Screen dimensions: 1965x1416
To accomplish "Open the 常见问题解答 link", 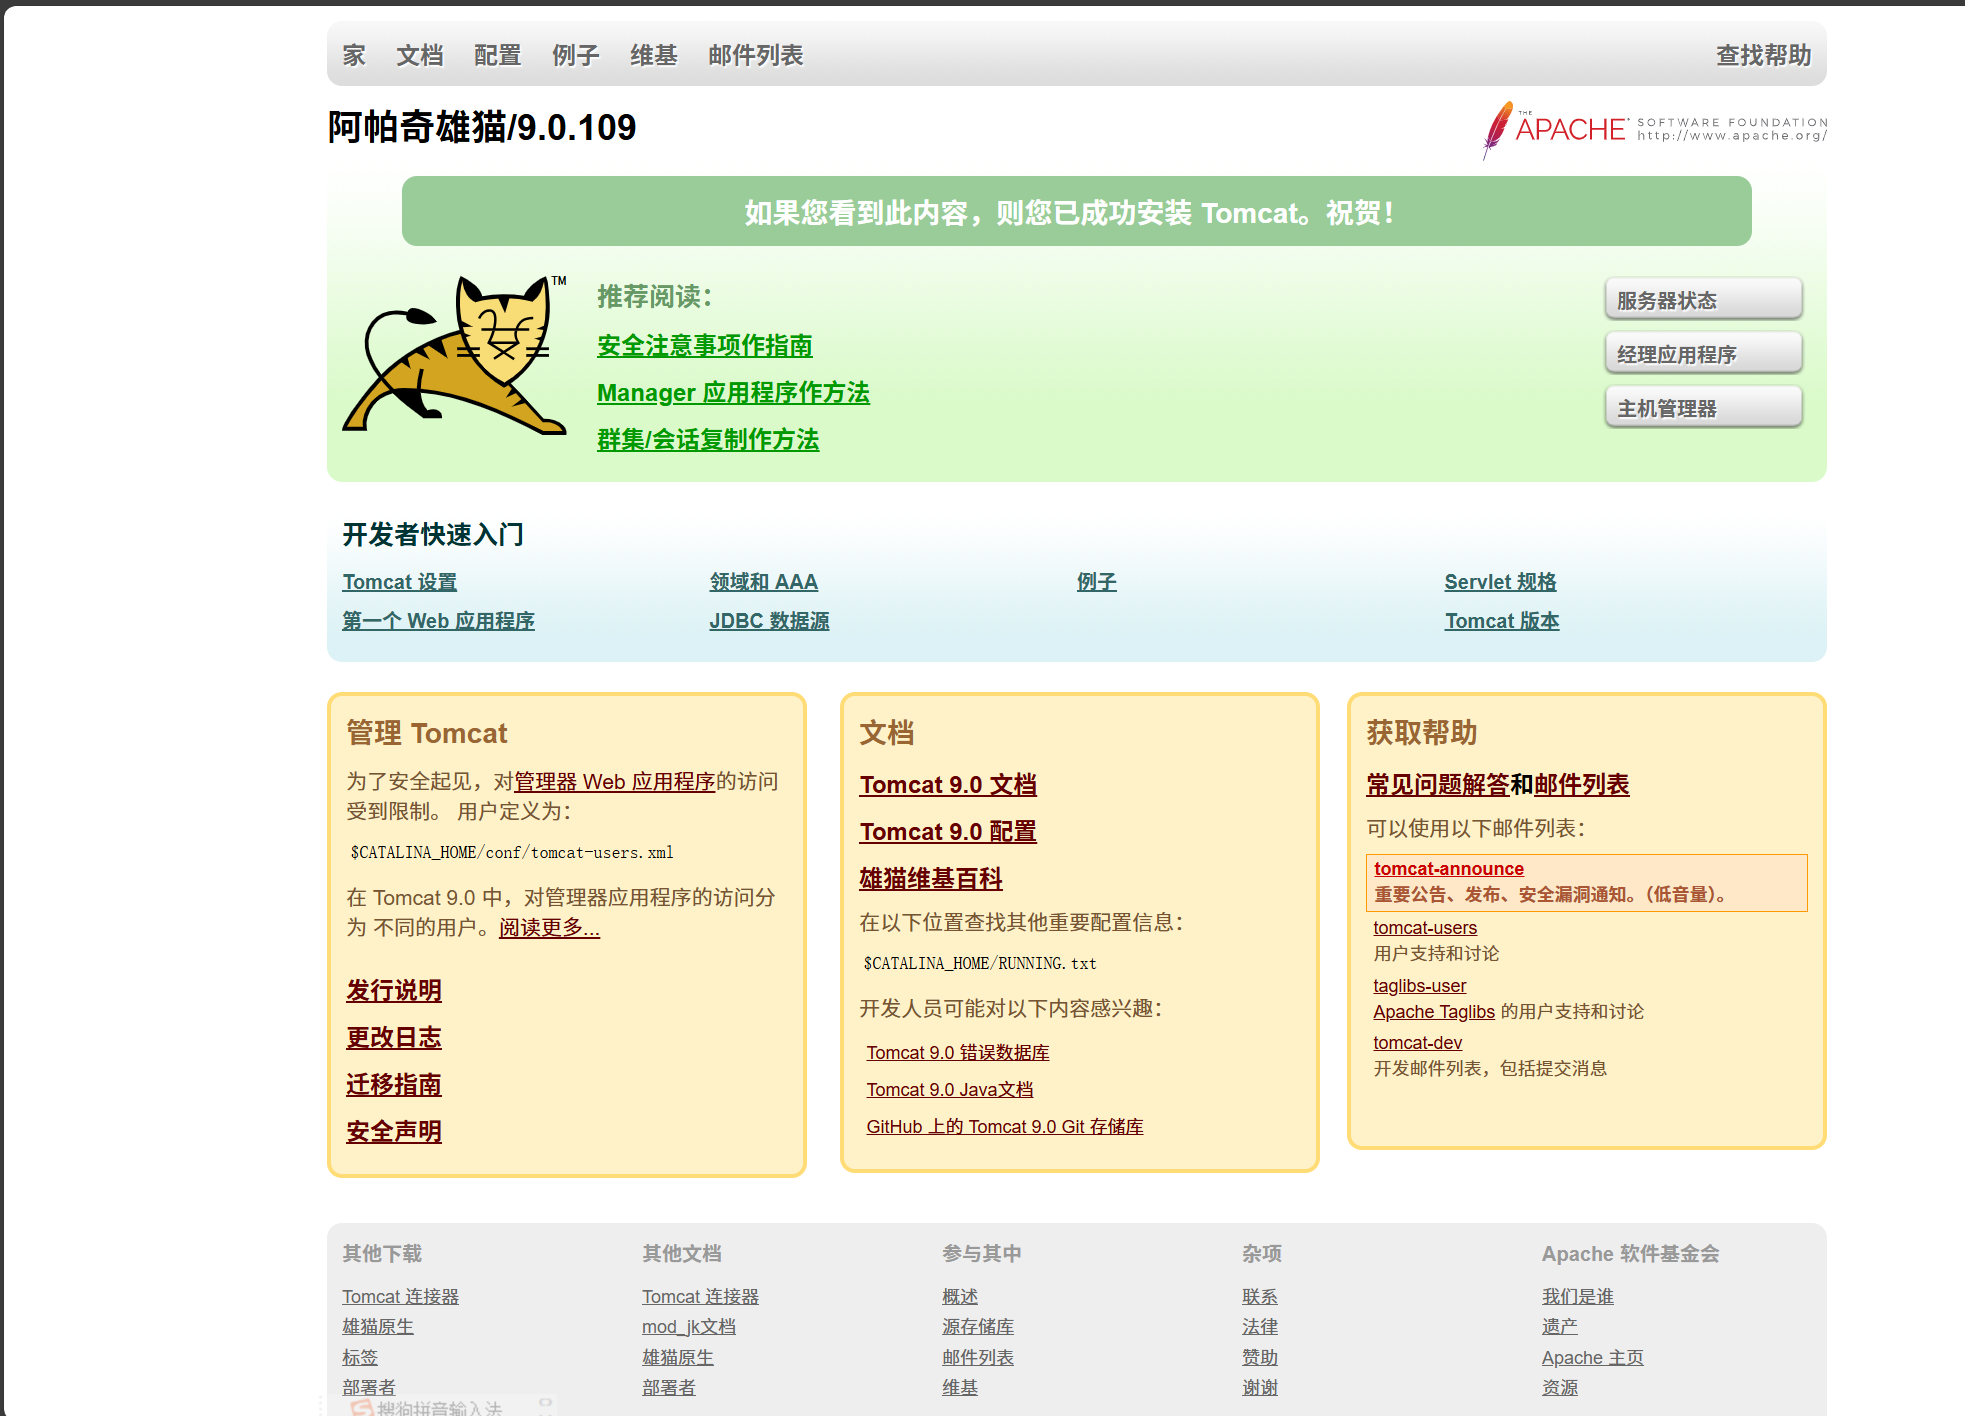I will pos(1438,785).
